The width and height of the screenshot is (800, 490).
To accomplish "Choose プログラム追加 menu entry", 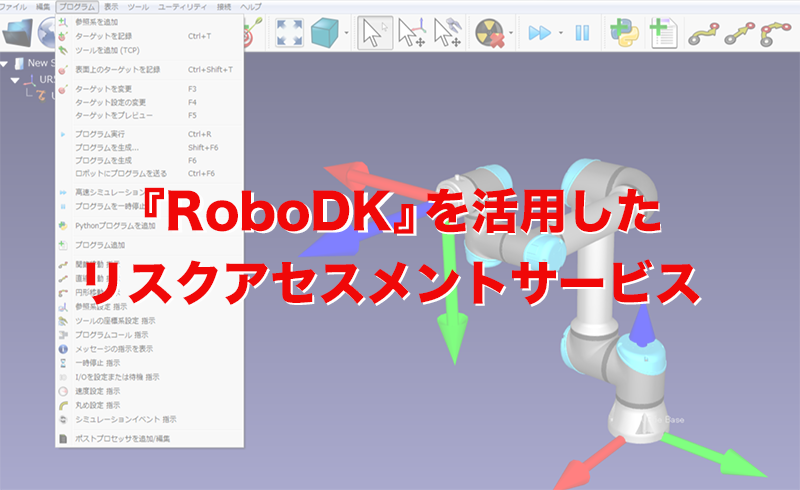I will coord(149,245).
